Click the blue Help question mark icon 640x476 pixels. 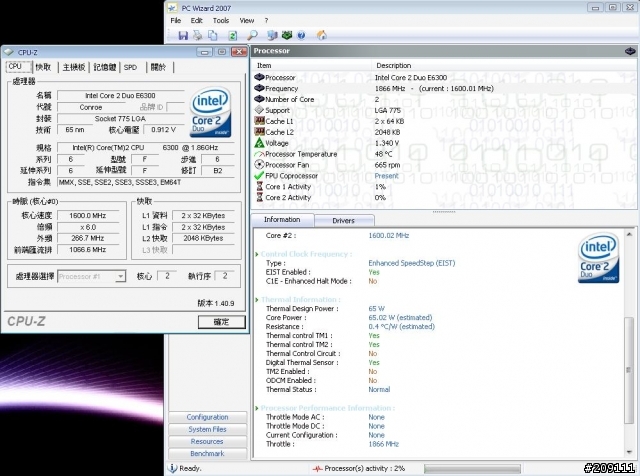301,36
